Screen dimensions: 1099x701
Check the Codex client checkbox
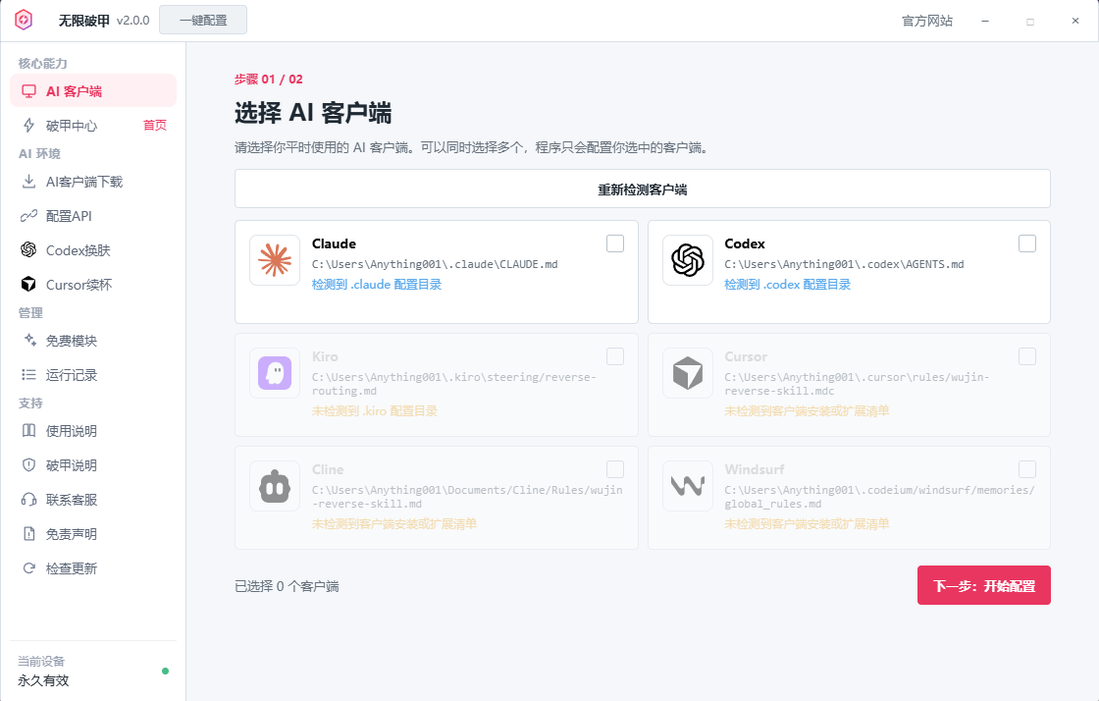tap(1027, 243)
